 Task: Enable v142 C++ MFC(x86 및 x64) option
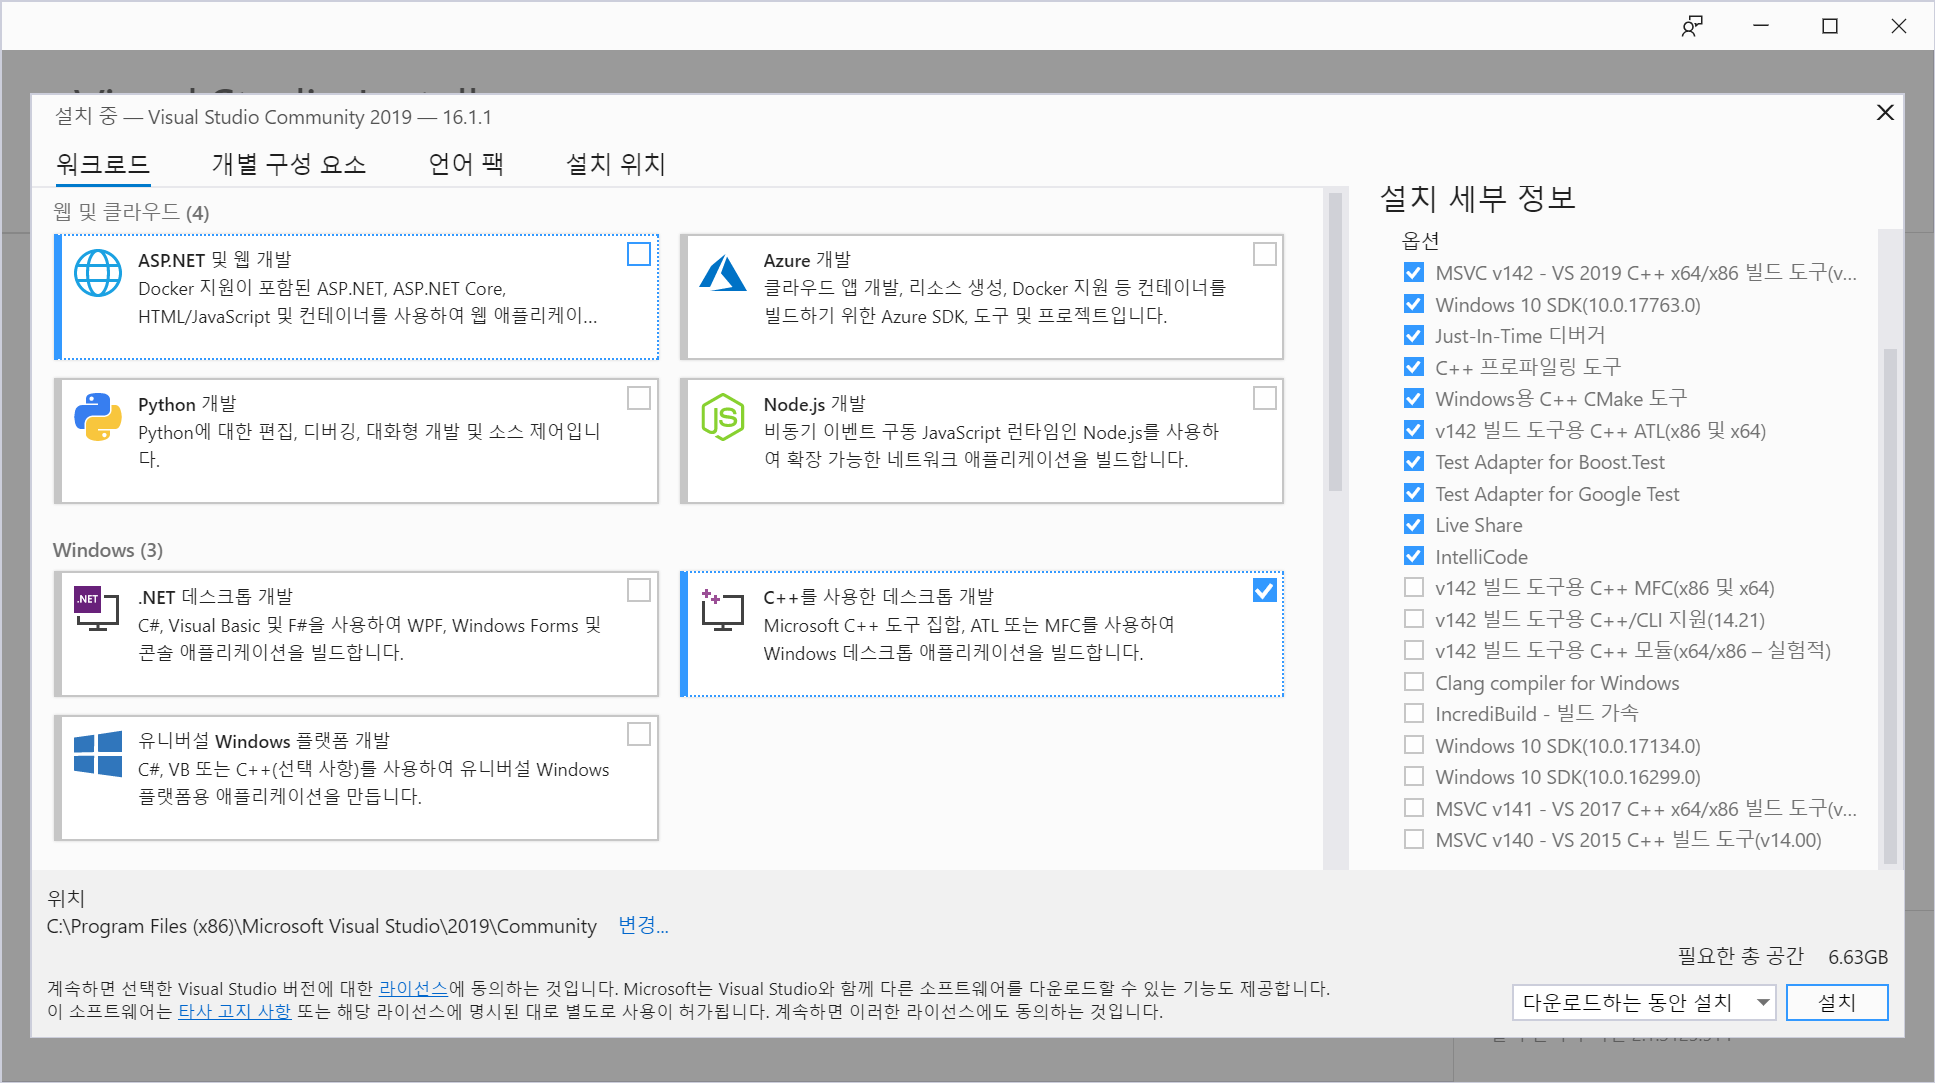coord(1414,587)
